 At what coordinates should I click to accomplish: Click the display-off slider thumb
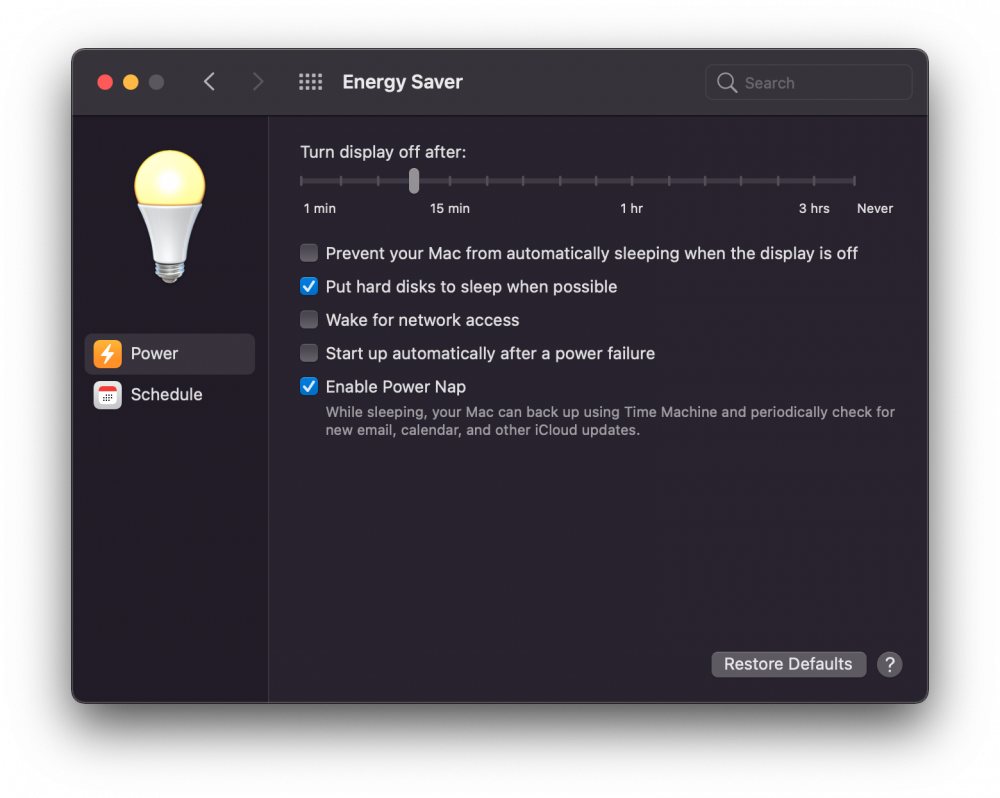click(x=414, y=181)
